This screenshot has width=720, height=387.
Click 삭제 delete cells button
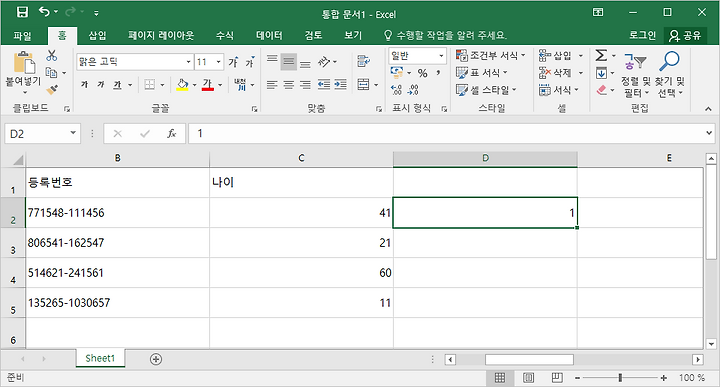coord(556,73)
